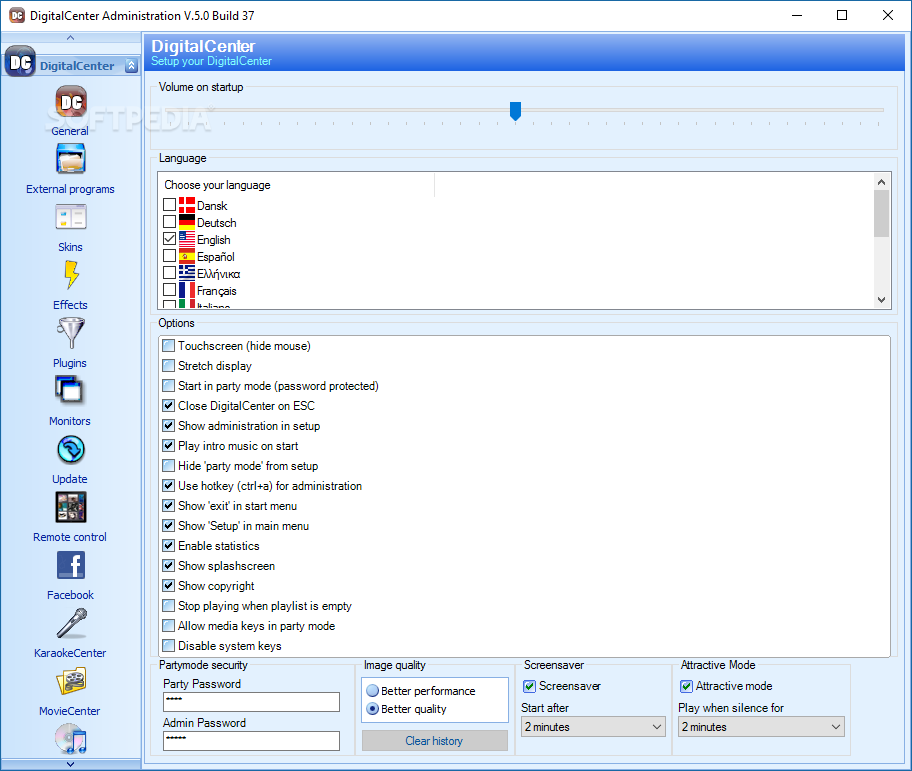Screen dimensions: 912x771
Task: Open the Plugins funnel icon
Action: [71, 333]
